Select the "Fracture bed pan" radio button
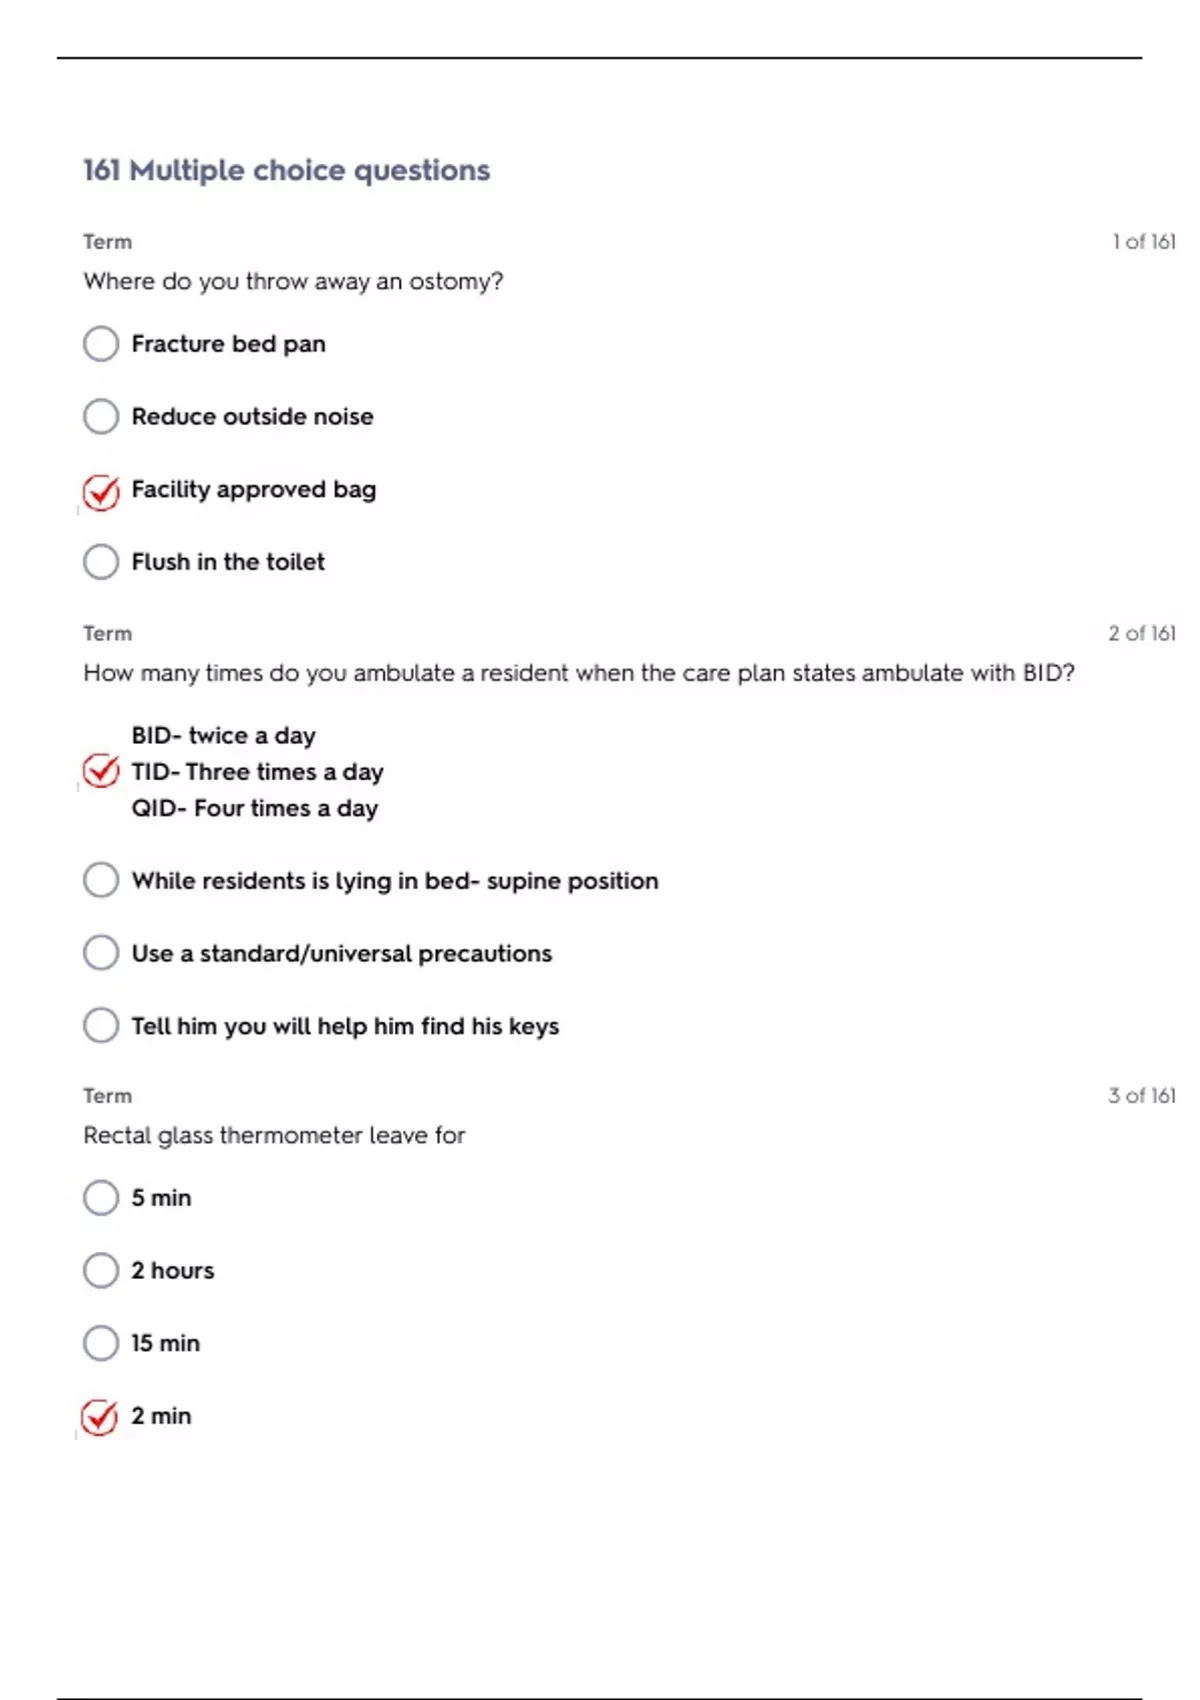 coord(101,344)
